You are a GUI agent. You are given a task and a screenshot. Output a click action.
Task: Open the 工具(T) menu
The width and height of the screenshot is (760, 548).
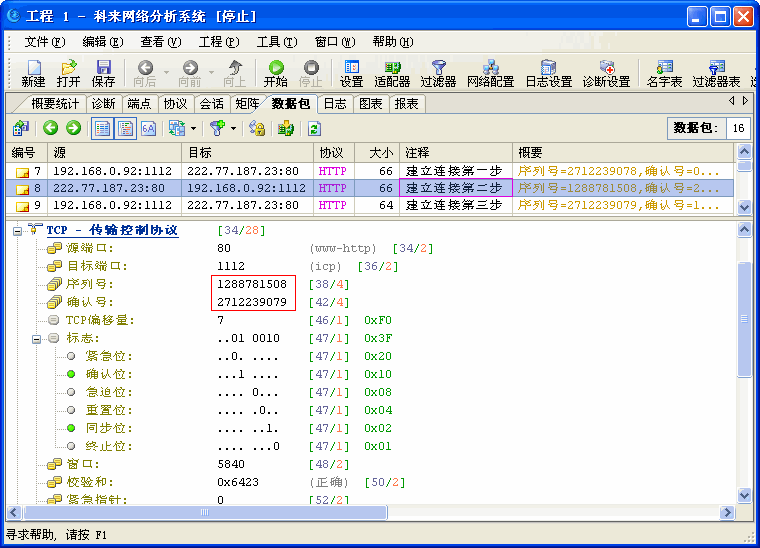[277, 42]
